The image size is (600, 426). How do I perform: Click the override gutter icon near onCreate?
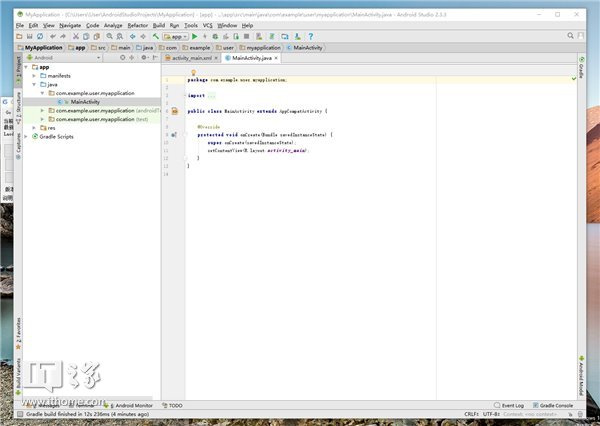[173, 134]
